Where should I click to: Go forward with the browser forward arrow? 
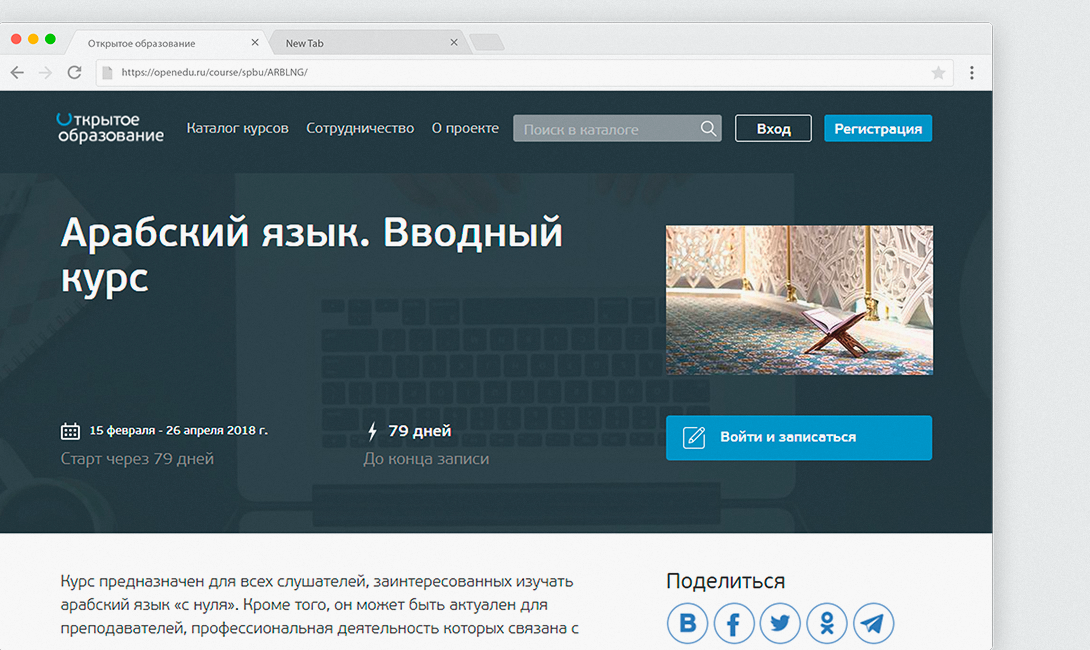point(45,72)
